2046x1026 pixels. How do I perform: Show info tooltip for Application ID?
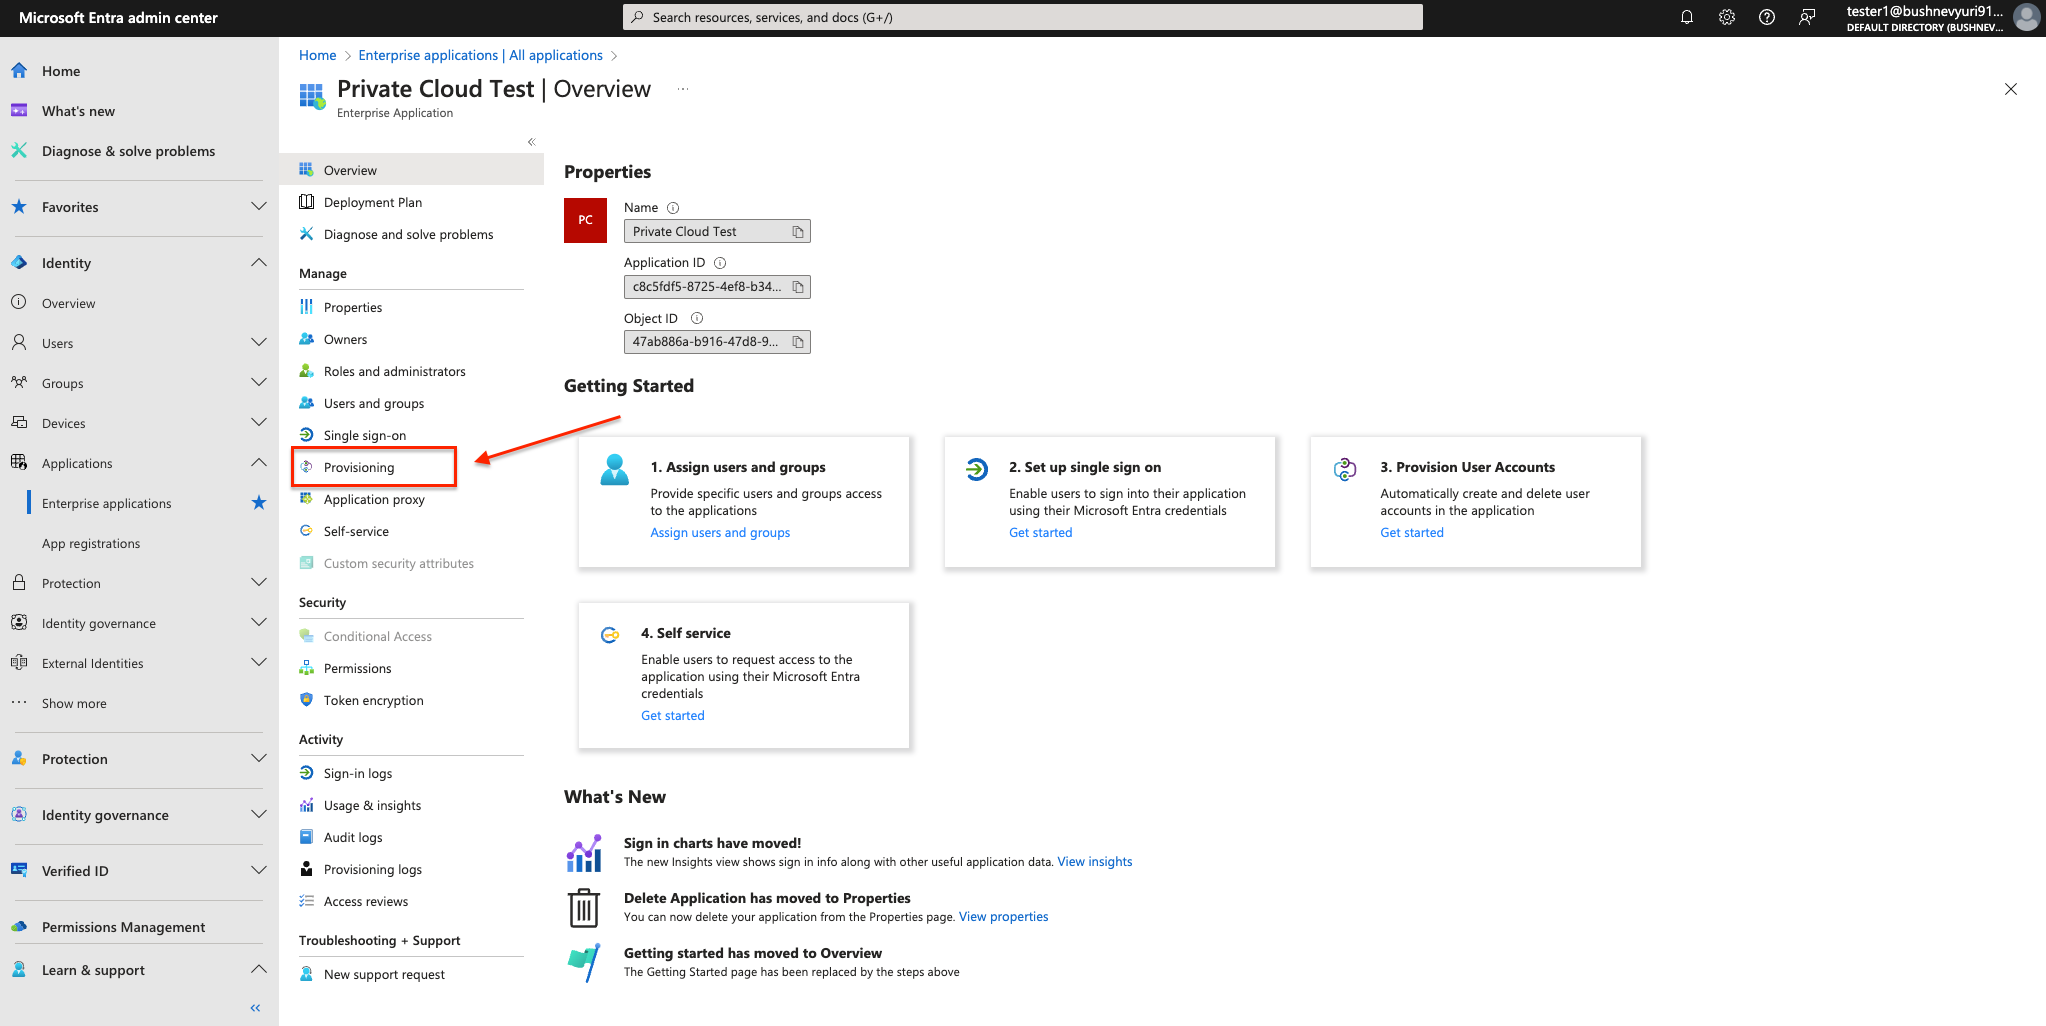coord(720,263)
